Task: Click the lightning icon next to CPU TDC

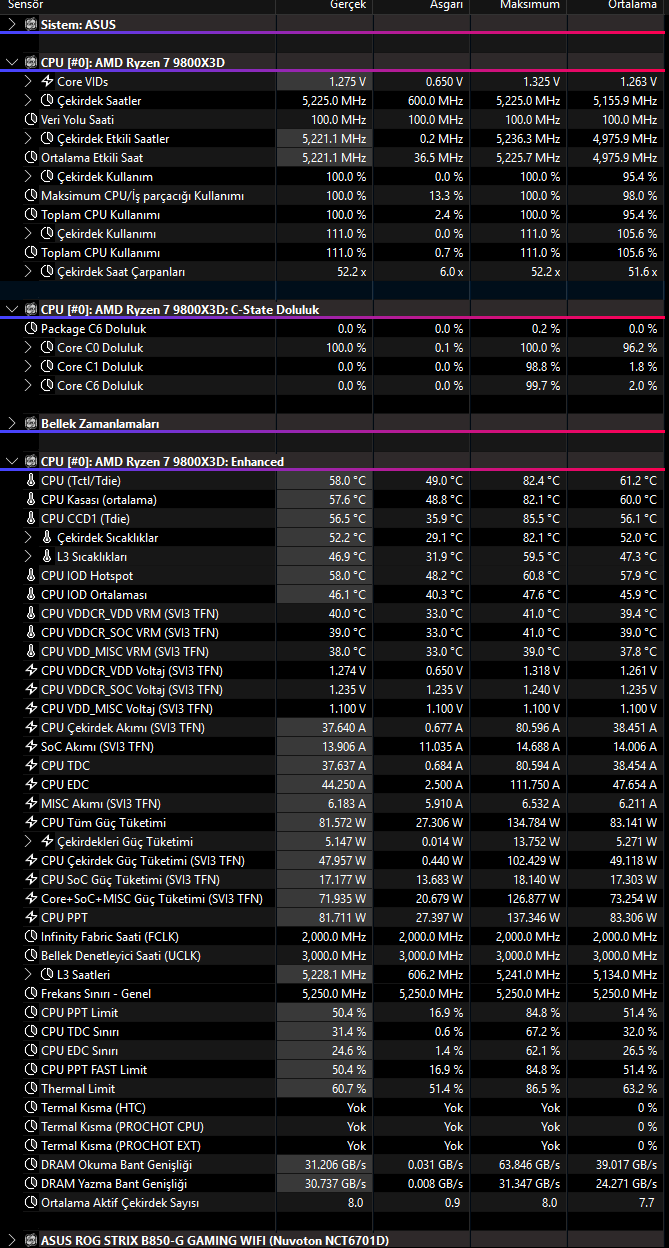Action: point(31,766)
